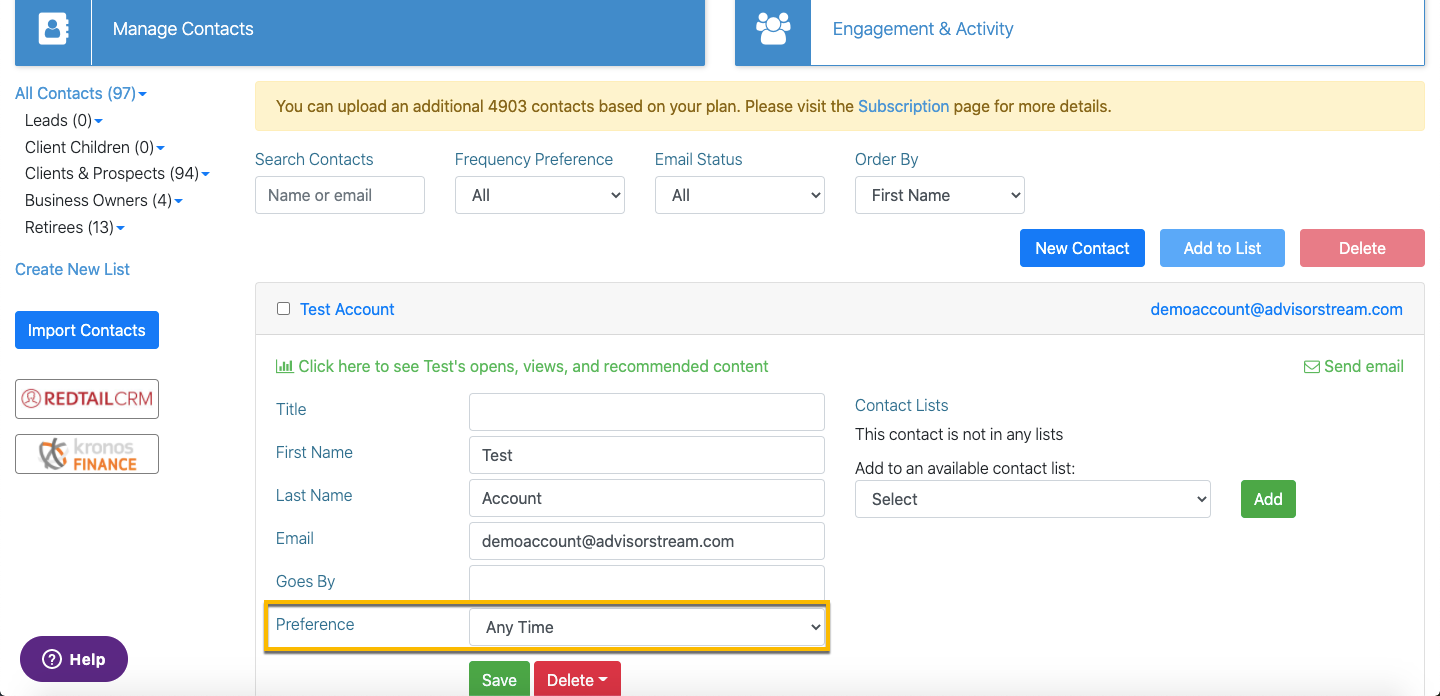Click the Email field in the contact form
Viewport: 1440px width, 696px height.
pos(647,541)
